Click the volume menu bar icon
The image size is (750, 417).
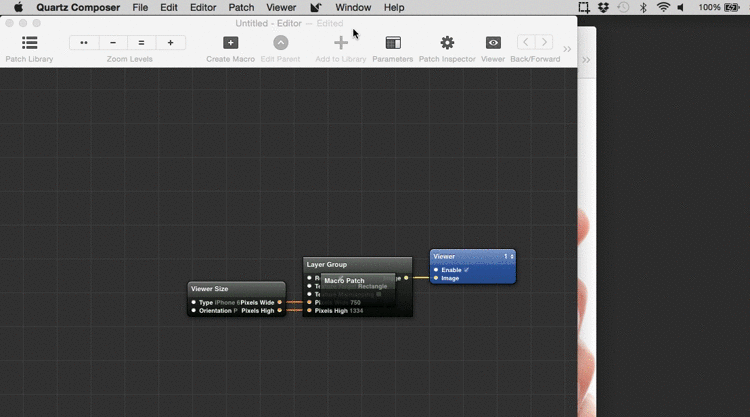(x=681, y=7)
